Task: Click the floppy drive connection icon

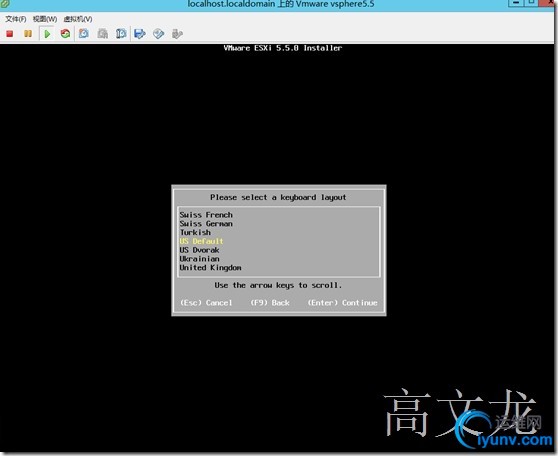Action: [x=140, y=34]
